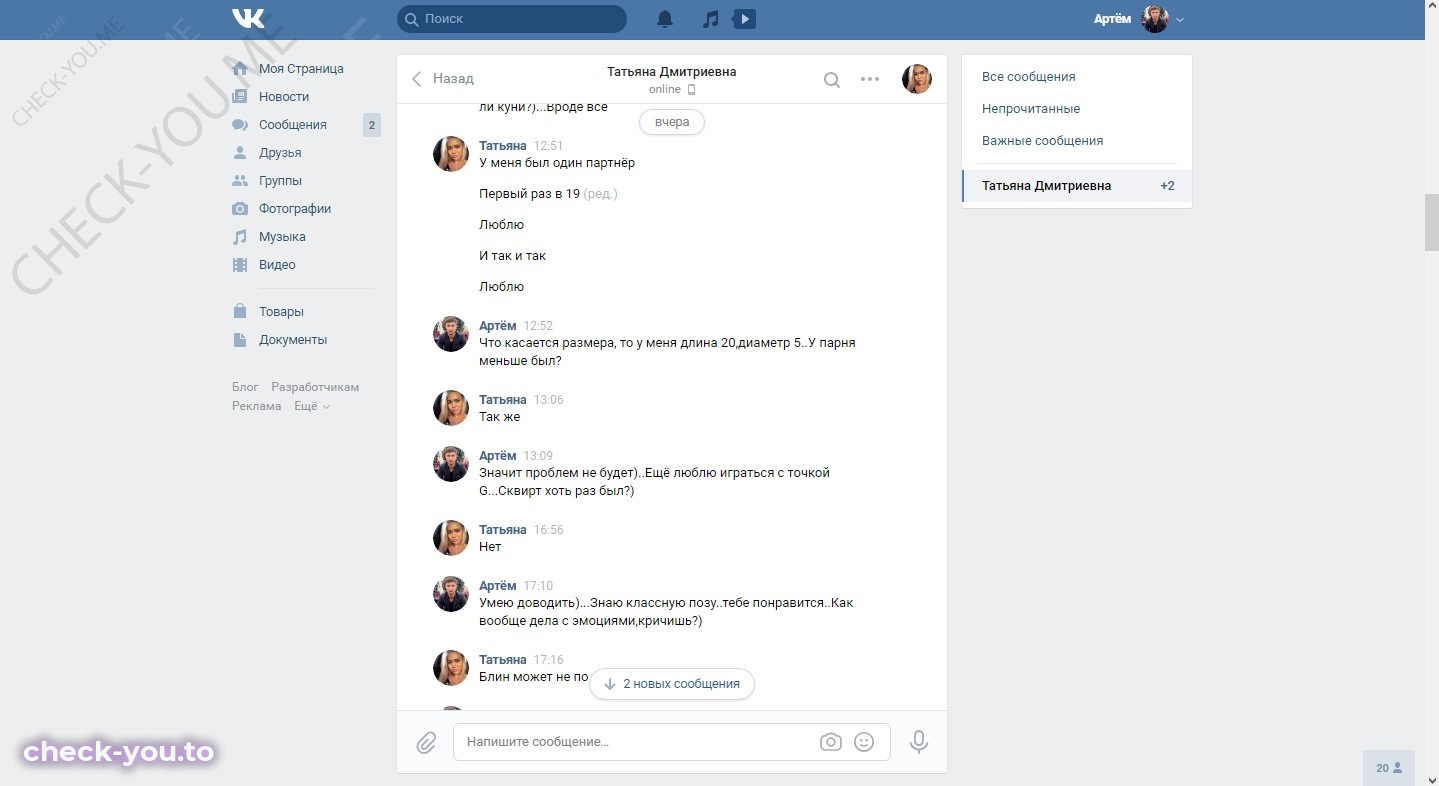Open the notifications bell icon

pyautogui.click(x=665, y=19)
